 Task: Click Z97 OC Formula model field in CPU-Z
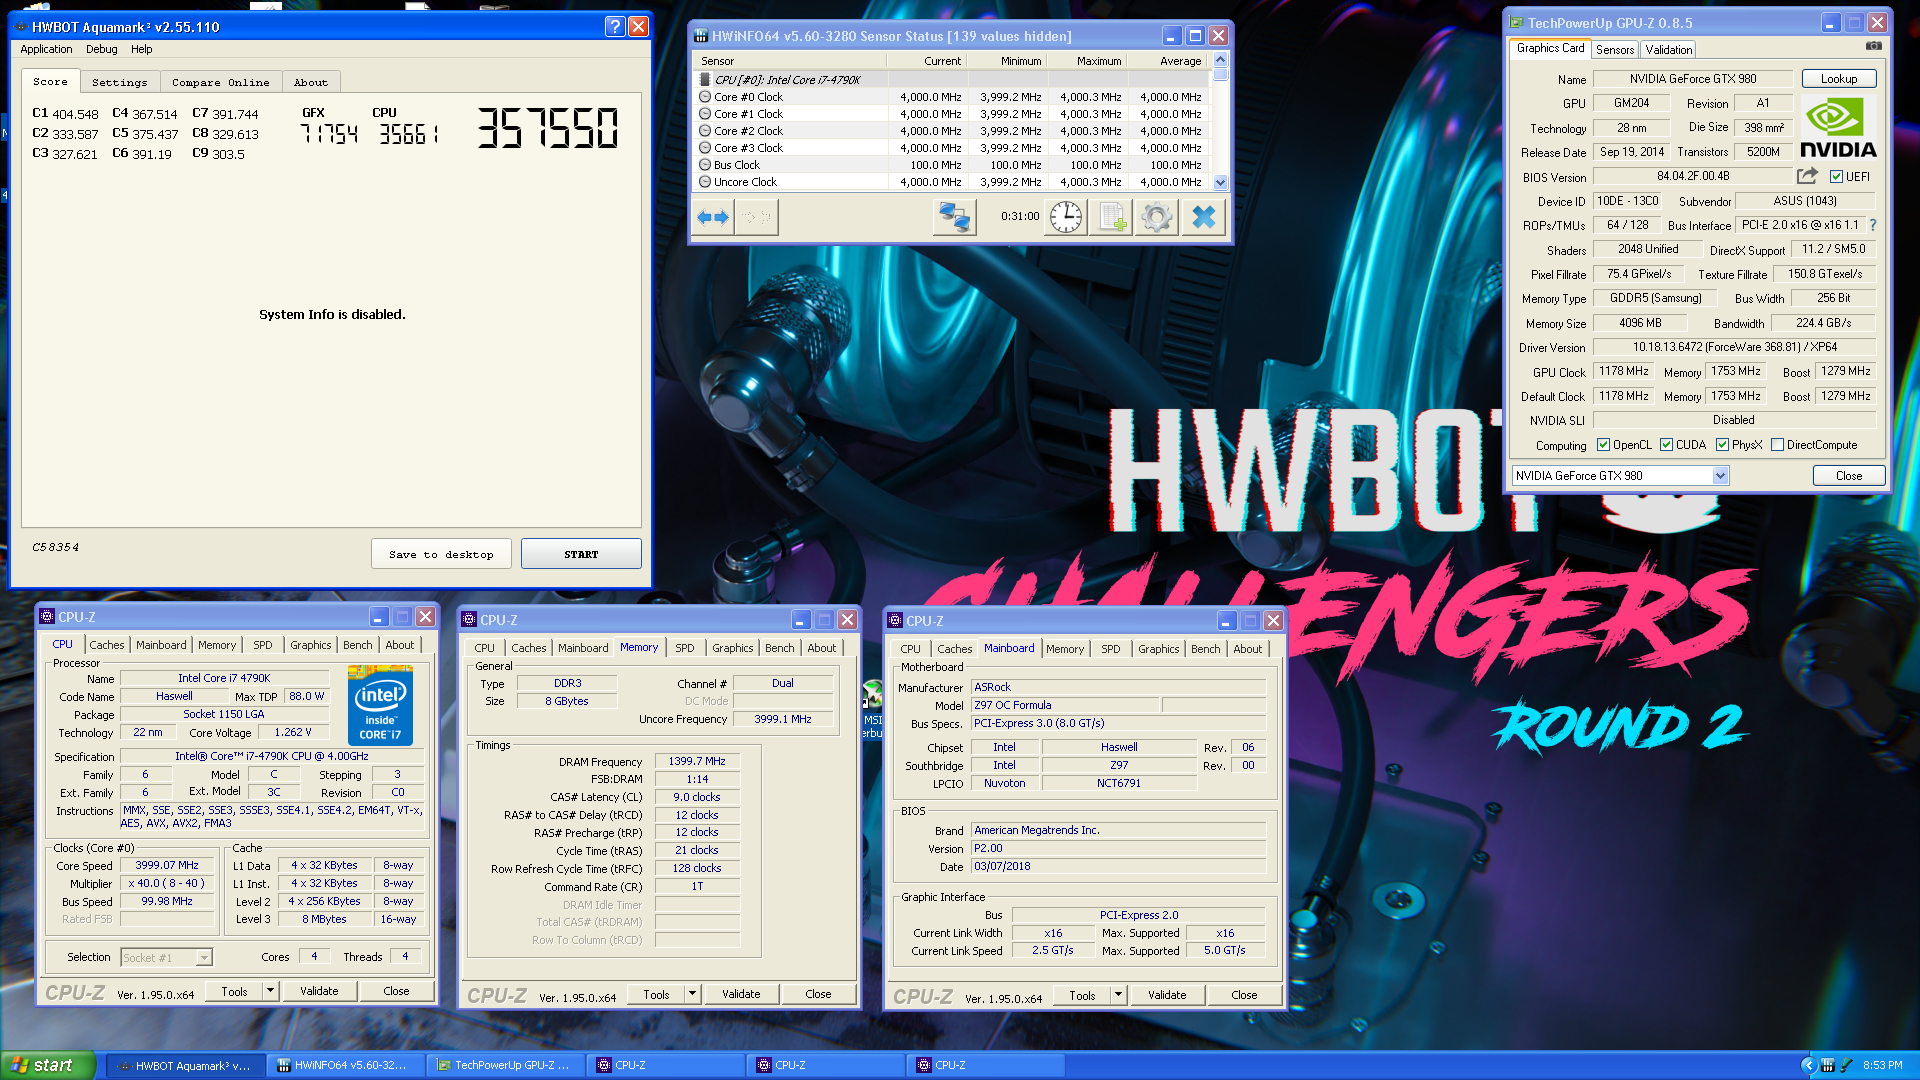[x=1065, y=705]
